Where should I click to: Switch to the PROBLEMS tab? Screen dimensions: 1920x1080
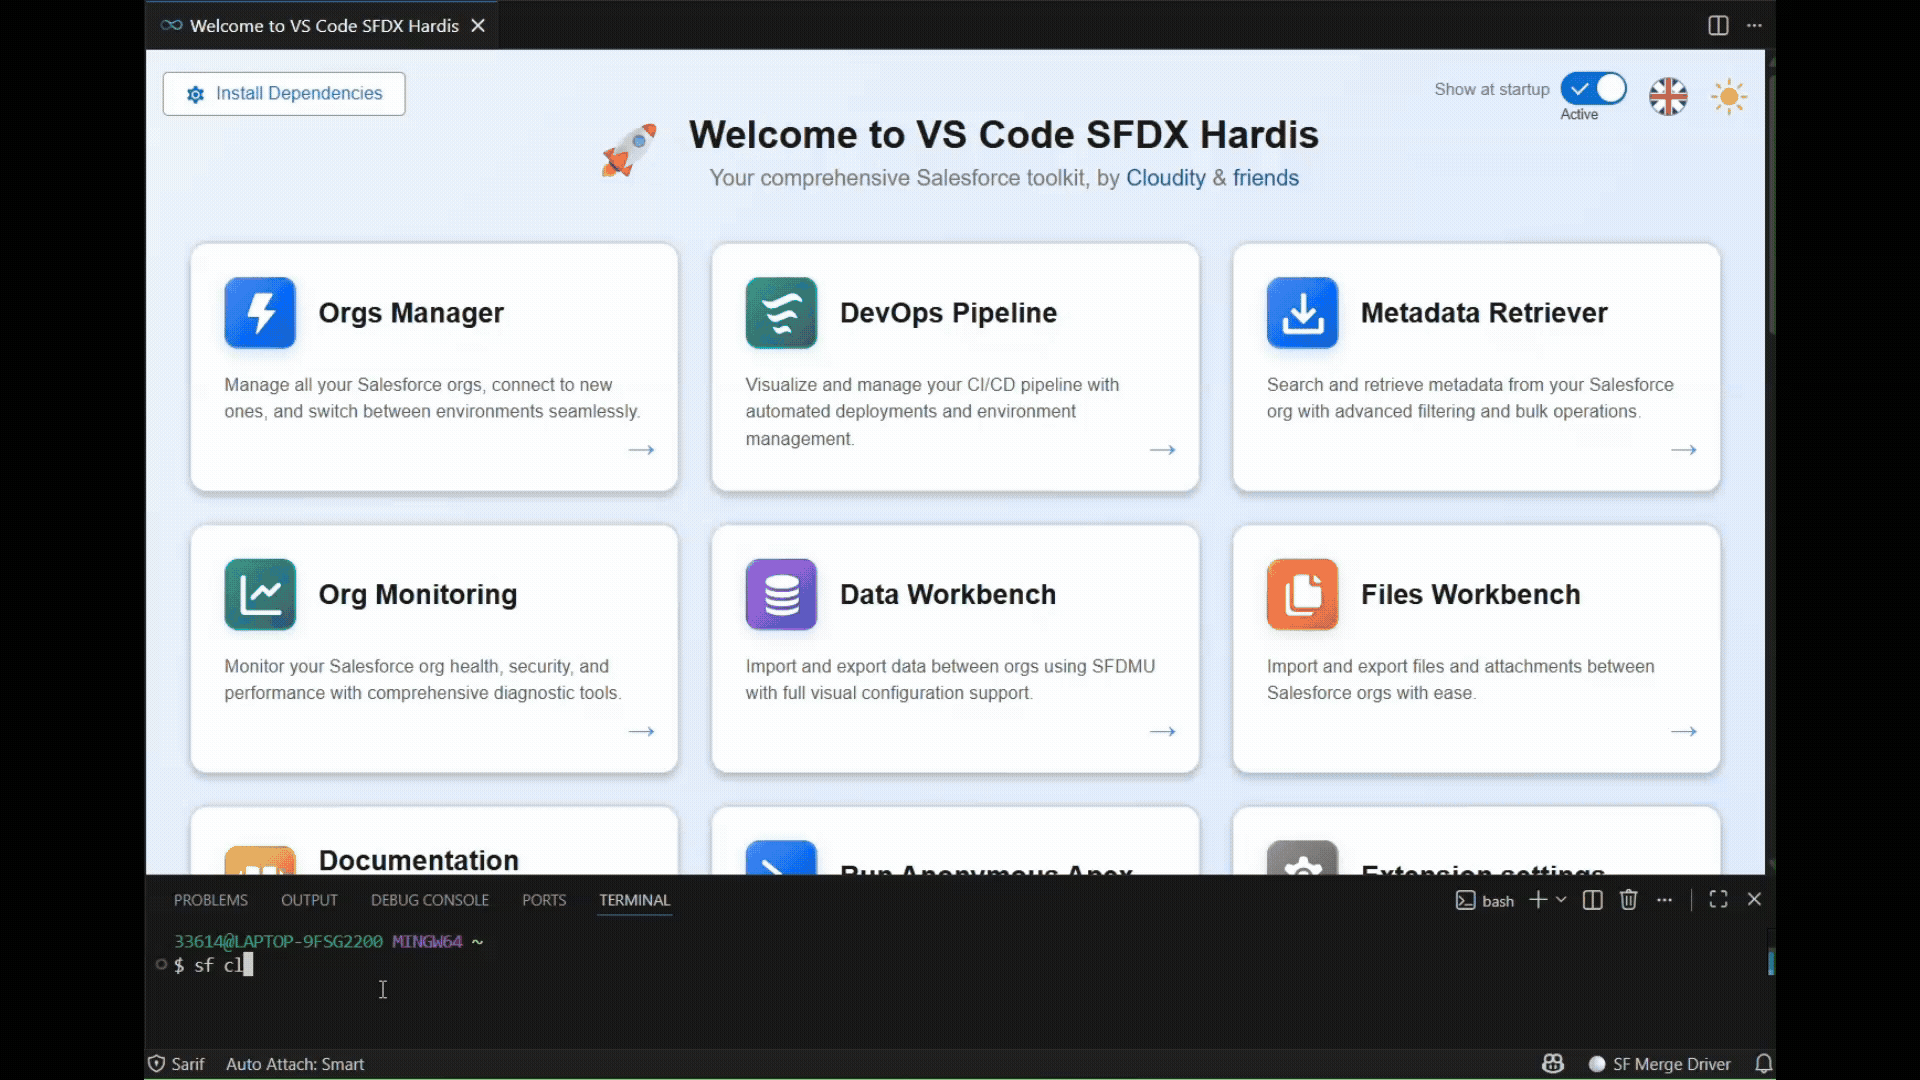coord(210,900)
